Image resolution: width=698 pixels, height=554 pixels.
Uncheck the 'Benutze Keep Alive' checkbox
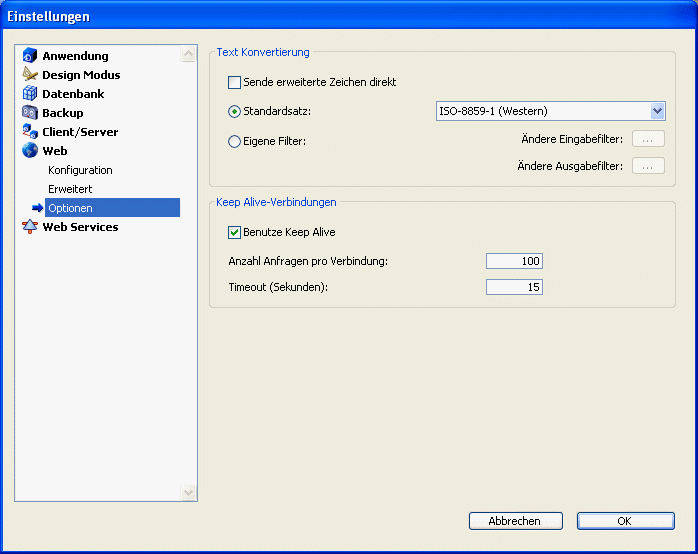click(235, 232)
